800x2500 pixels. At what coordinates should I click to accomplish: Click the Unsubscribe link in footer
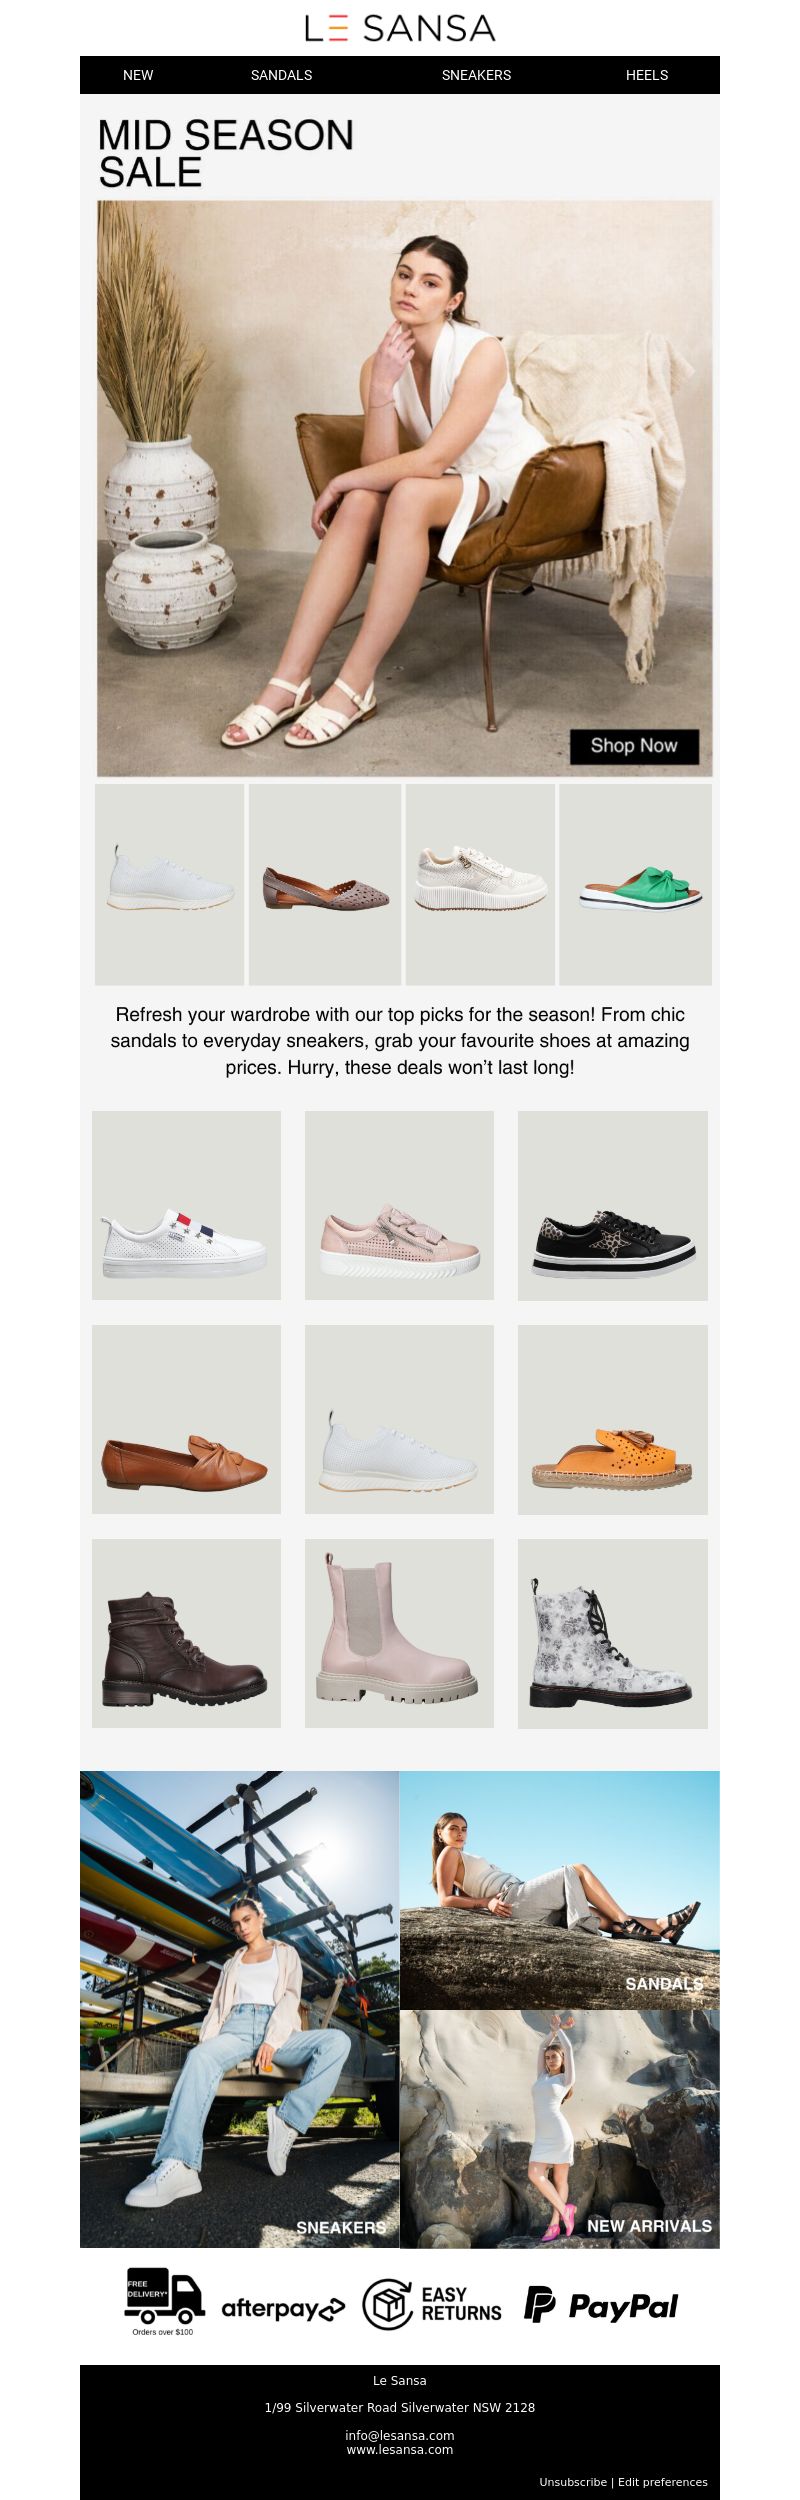[x=573, y=2482]
